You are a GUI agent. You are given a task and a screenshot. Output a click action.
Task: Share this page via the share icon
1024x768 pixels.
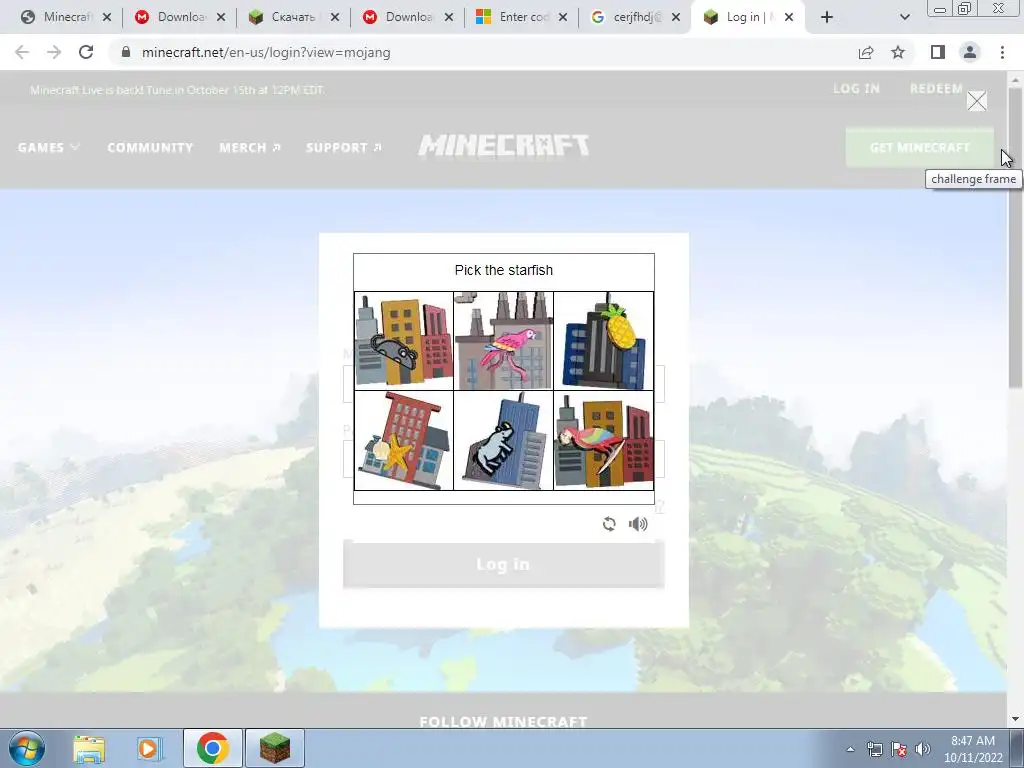coord(866,52)
